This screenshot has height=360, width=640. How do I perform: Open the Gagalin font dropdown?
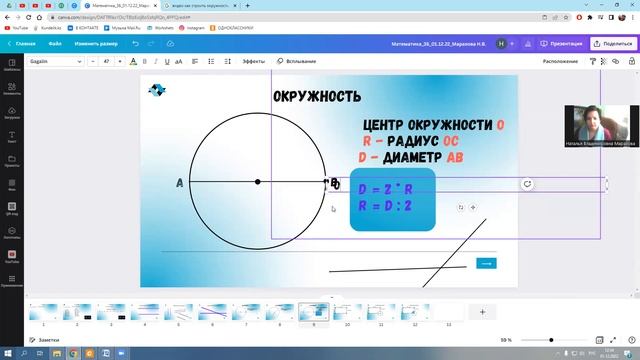[56, 61]
